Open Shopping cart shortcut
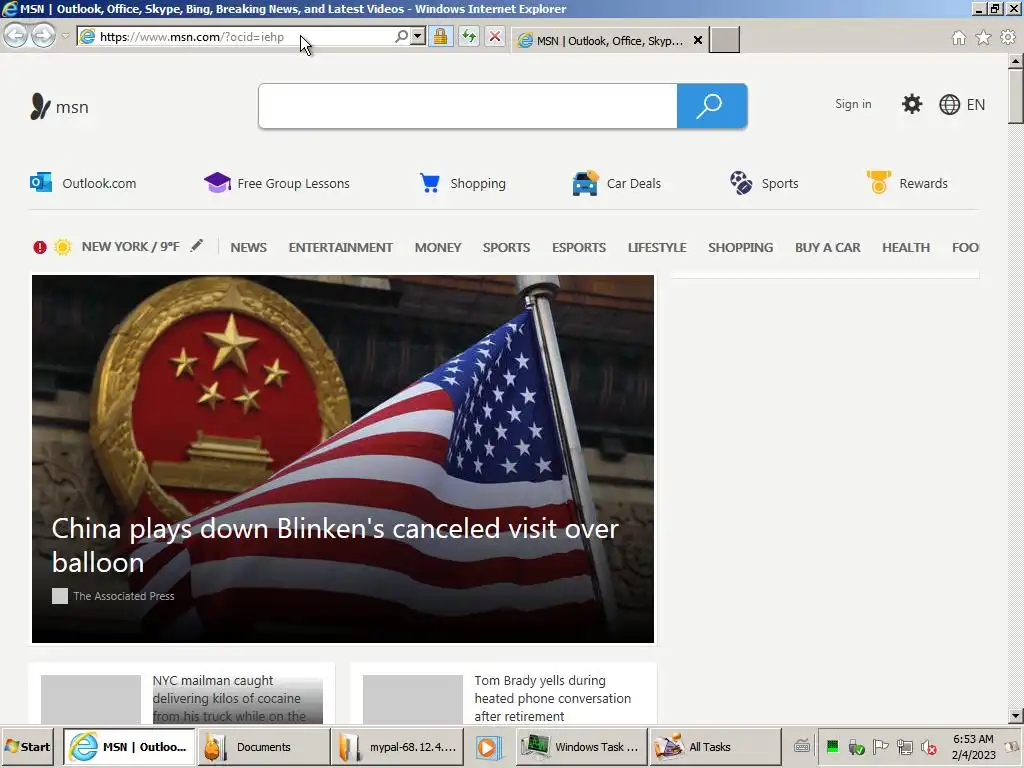Viewport: 1024px width, 768px height. click(462, 183)
